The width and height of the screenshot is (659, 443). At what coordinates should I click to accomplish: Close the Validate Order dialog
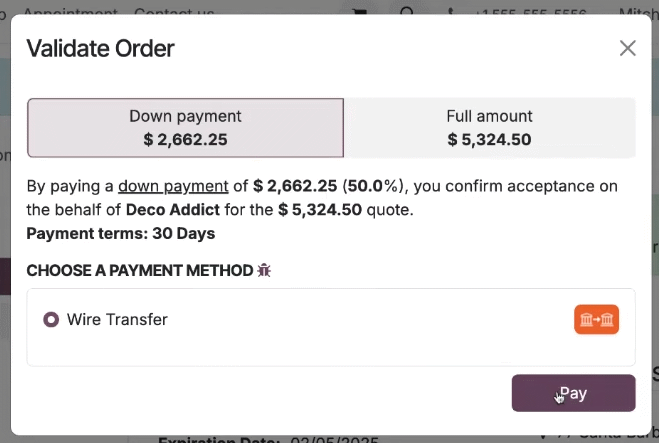[x=627, y=48]
